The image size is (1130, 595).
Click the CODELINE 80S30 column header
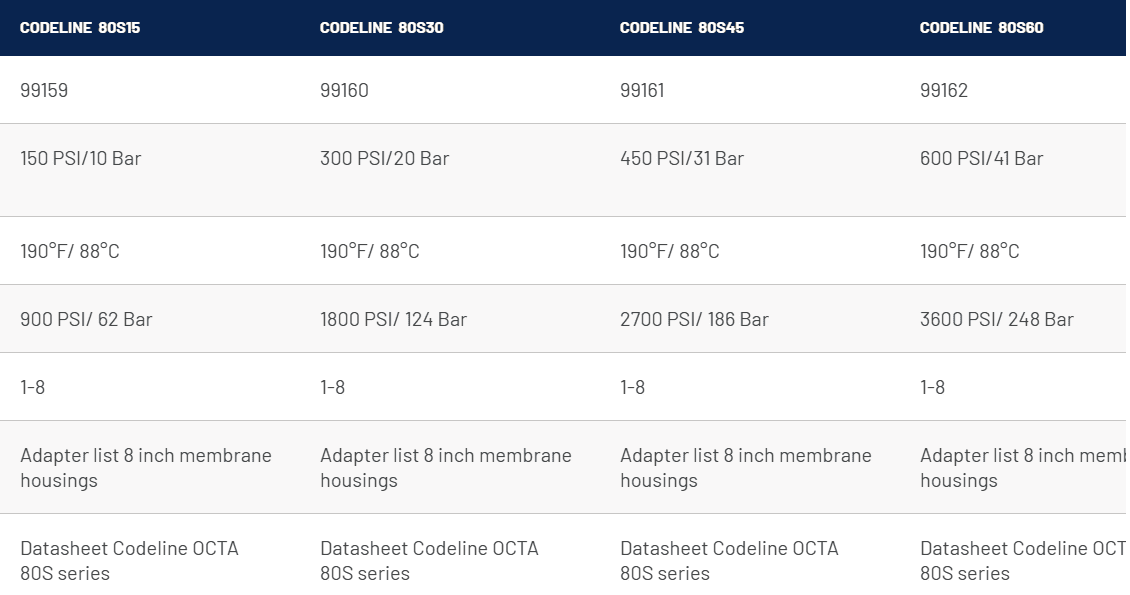[x=382, y=28]
